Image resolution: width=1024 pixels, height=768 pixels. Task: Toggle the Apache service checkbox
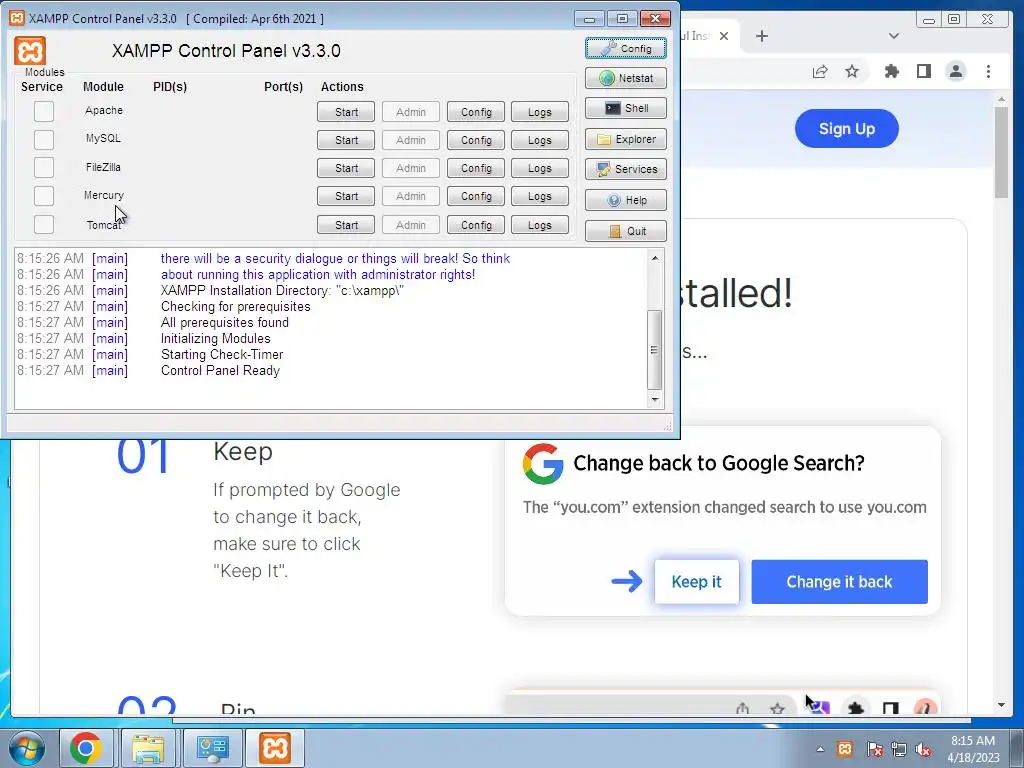click(x=44, y=112)
